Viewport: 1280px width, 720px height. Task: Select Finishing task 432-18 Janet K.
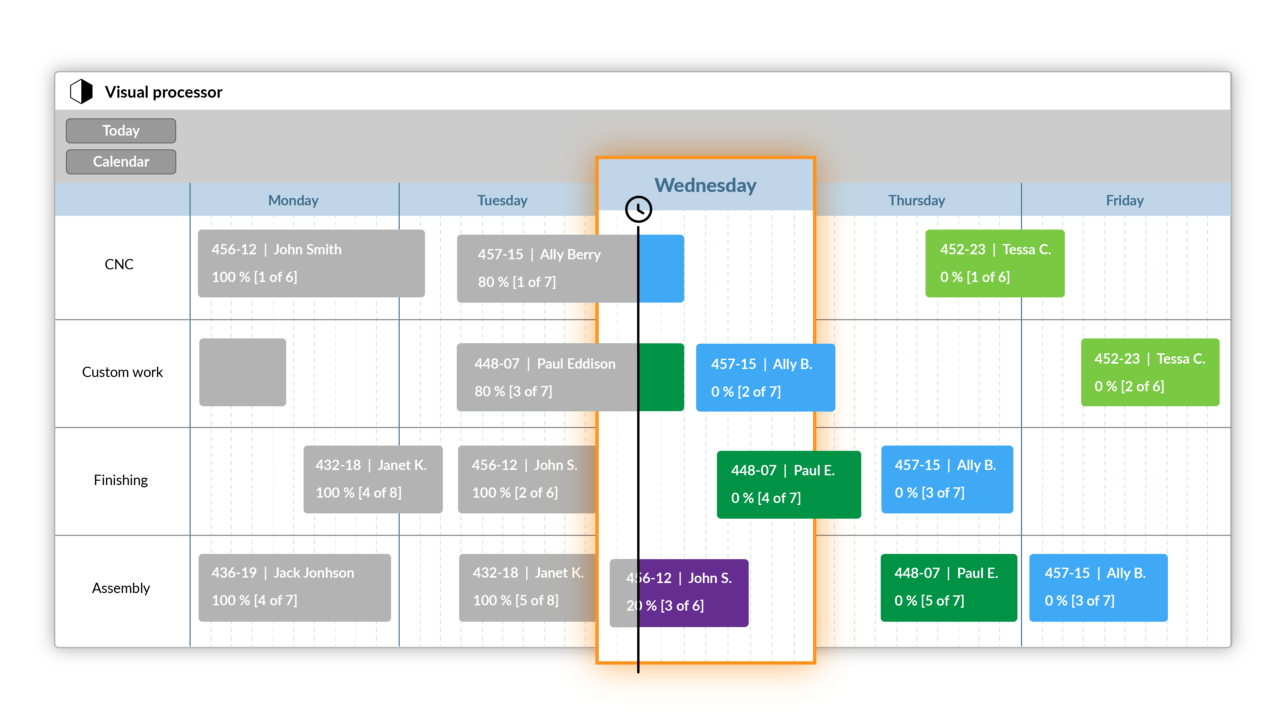click(372, 479)
